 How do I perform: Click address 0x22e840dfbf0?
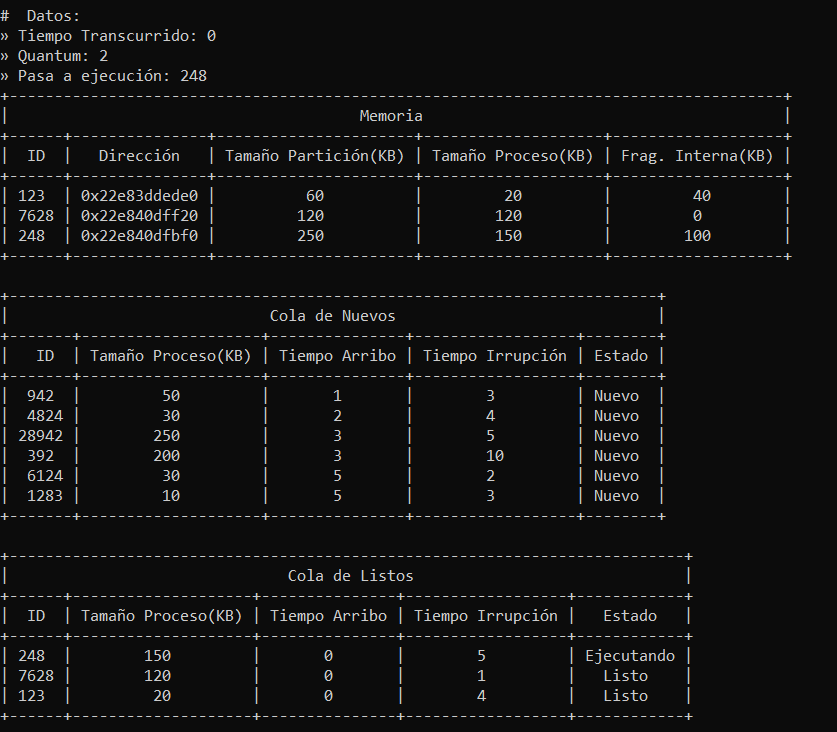(x=139, y=236)
